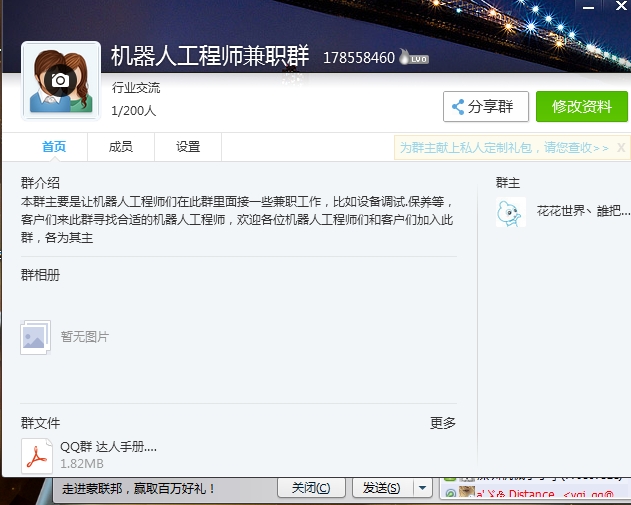Expand the dropdown arrow beside 发送 button
The width and height of the screenshot is (631, 505).
(423, 488)
